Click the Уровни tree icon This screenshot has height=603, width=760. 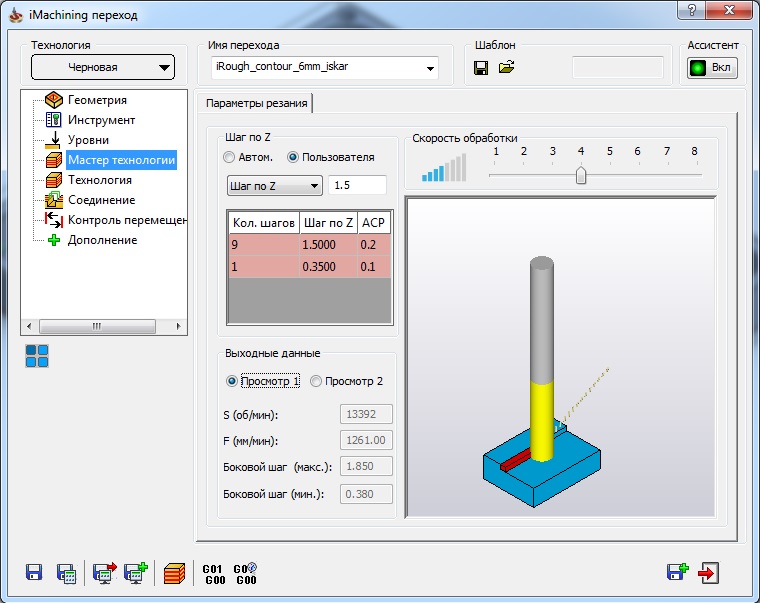coord(53,140)
